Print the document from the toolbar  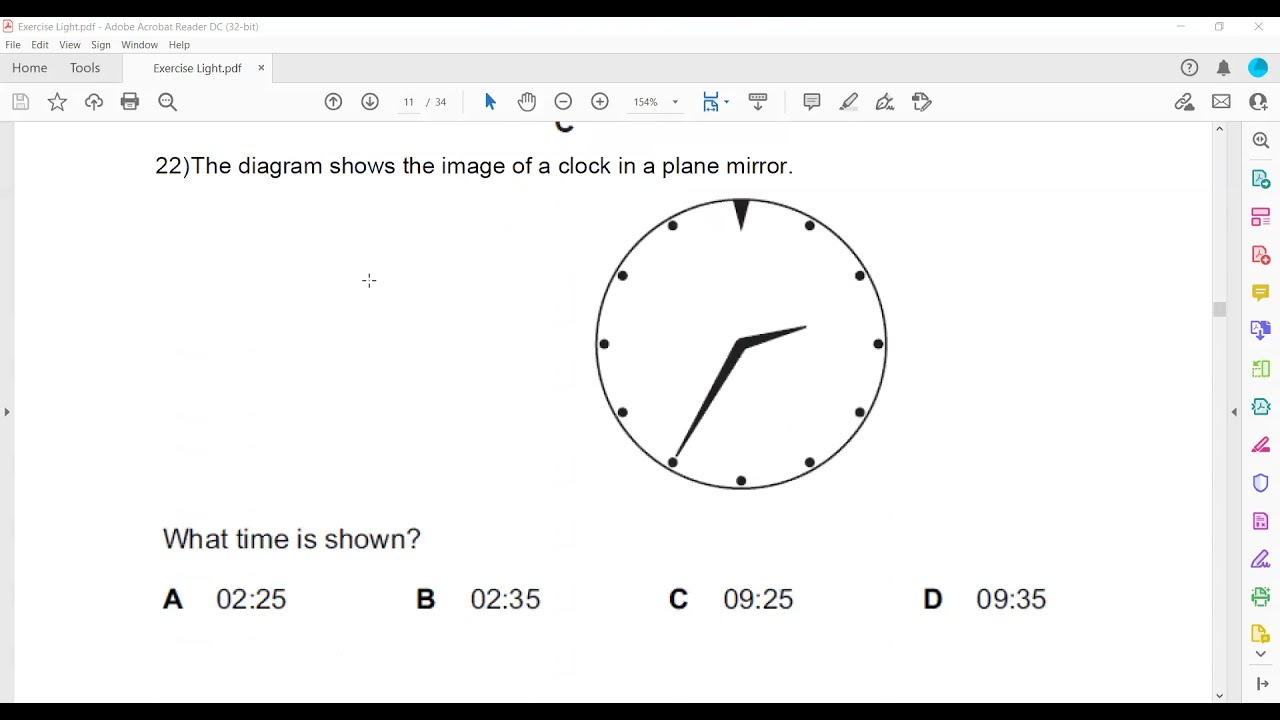click(x=130, y=102)
